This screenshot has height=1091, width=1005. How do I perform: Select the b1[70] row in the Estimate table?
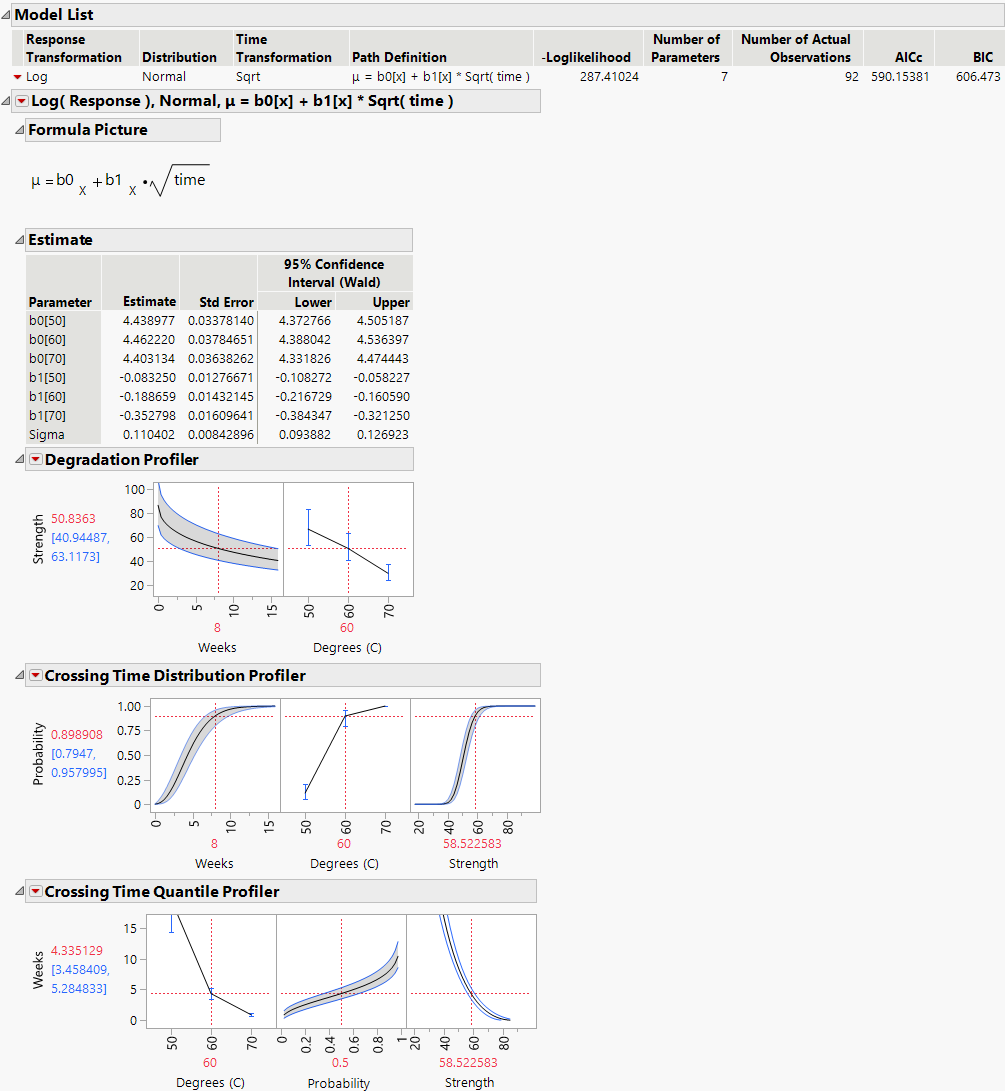coord(47,415)
